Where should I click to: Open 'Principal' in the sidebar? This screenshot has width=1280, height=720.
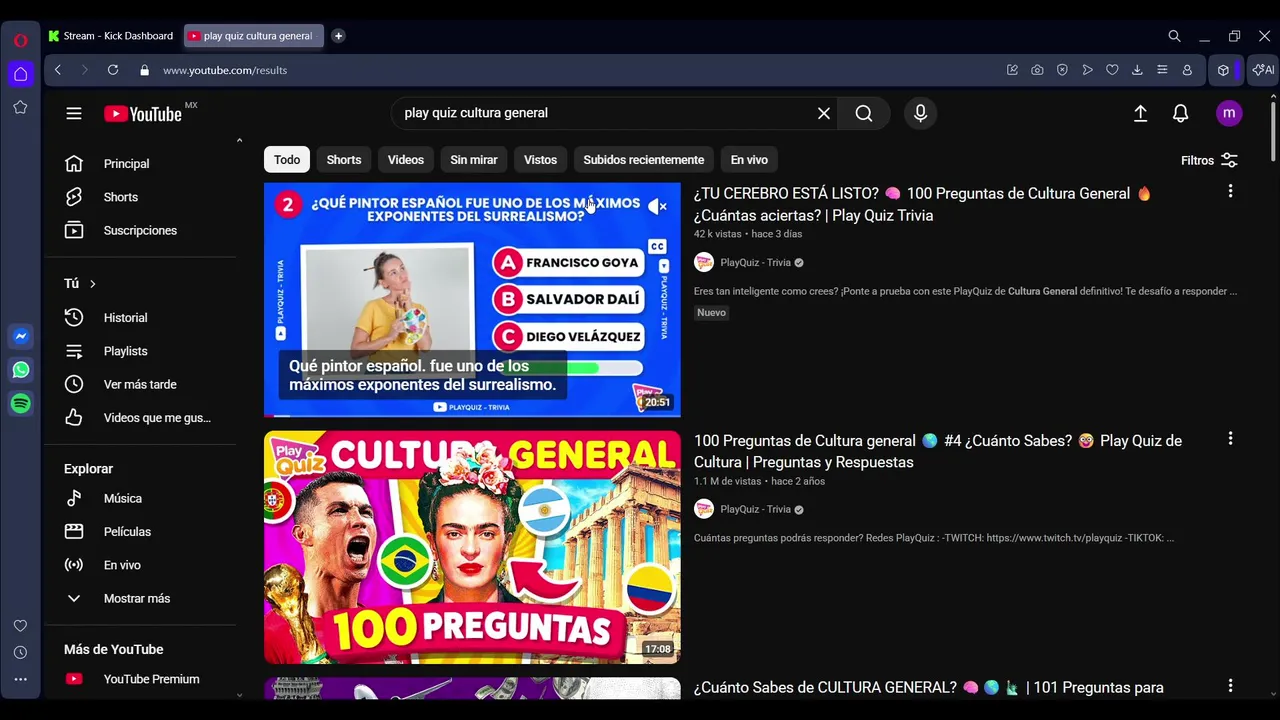coord(126,164)
